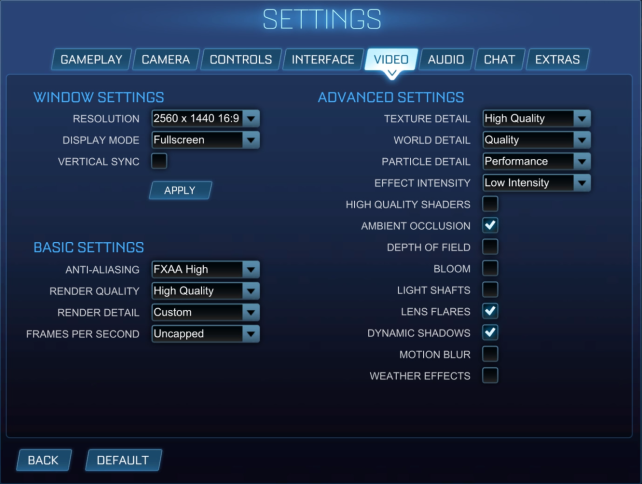Uncheck the Lens Flares option
Viewport: 642px width, 484px height.
coord(490,311)
